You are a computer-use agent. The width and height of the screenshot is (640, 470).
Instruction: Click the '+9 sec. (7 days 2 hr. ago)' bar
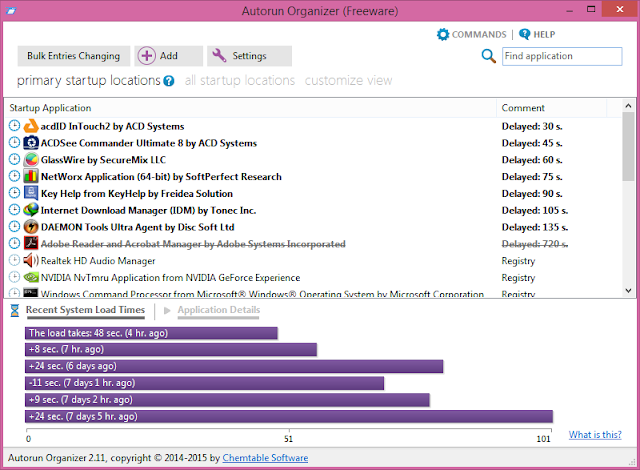(227, 399)
